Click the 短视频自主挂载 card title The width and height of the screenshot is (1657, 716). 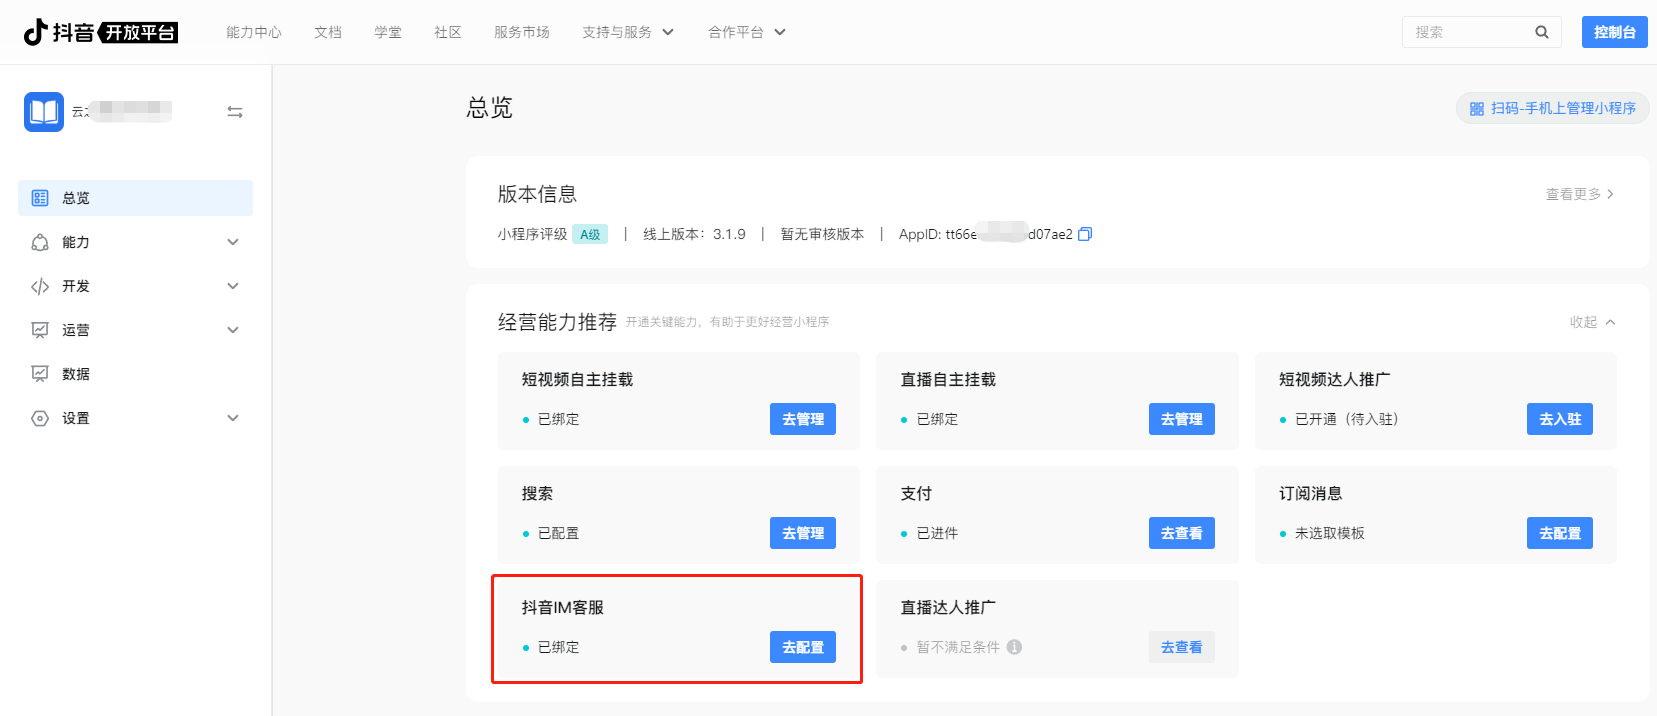point(577,379)
